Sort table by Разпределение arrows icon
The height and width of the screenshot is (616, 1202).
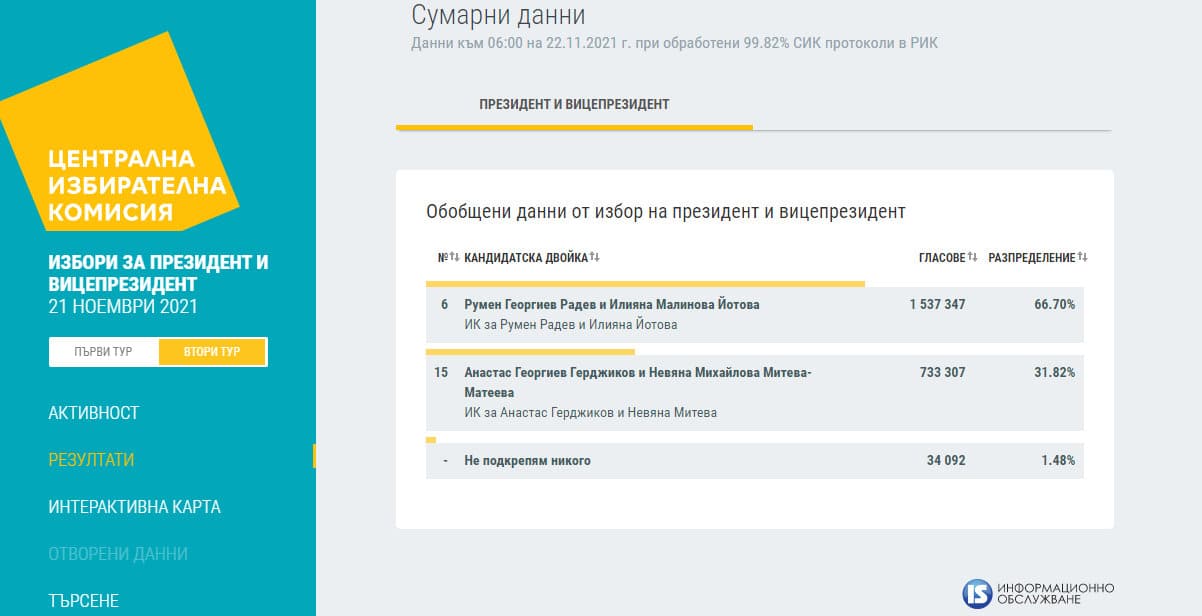tap(1082, 258)
